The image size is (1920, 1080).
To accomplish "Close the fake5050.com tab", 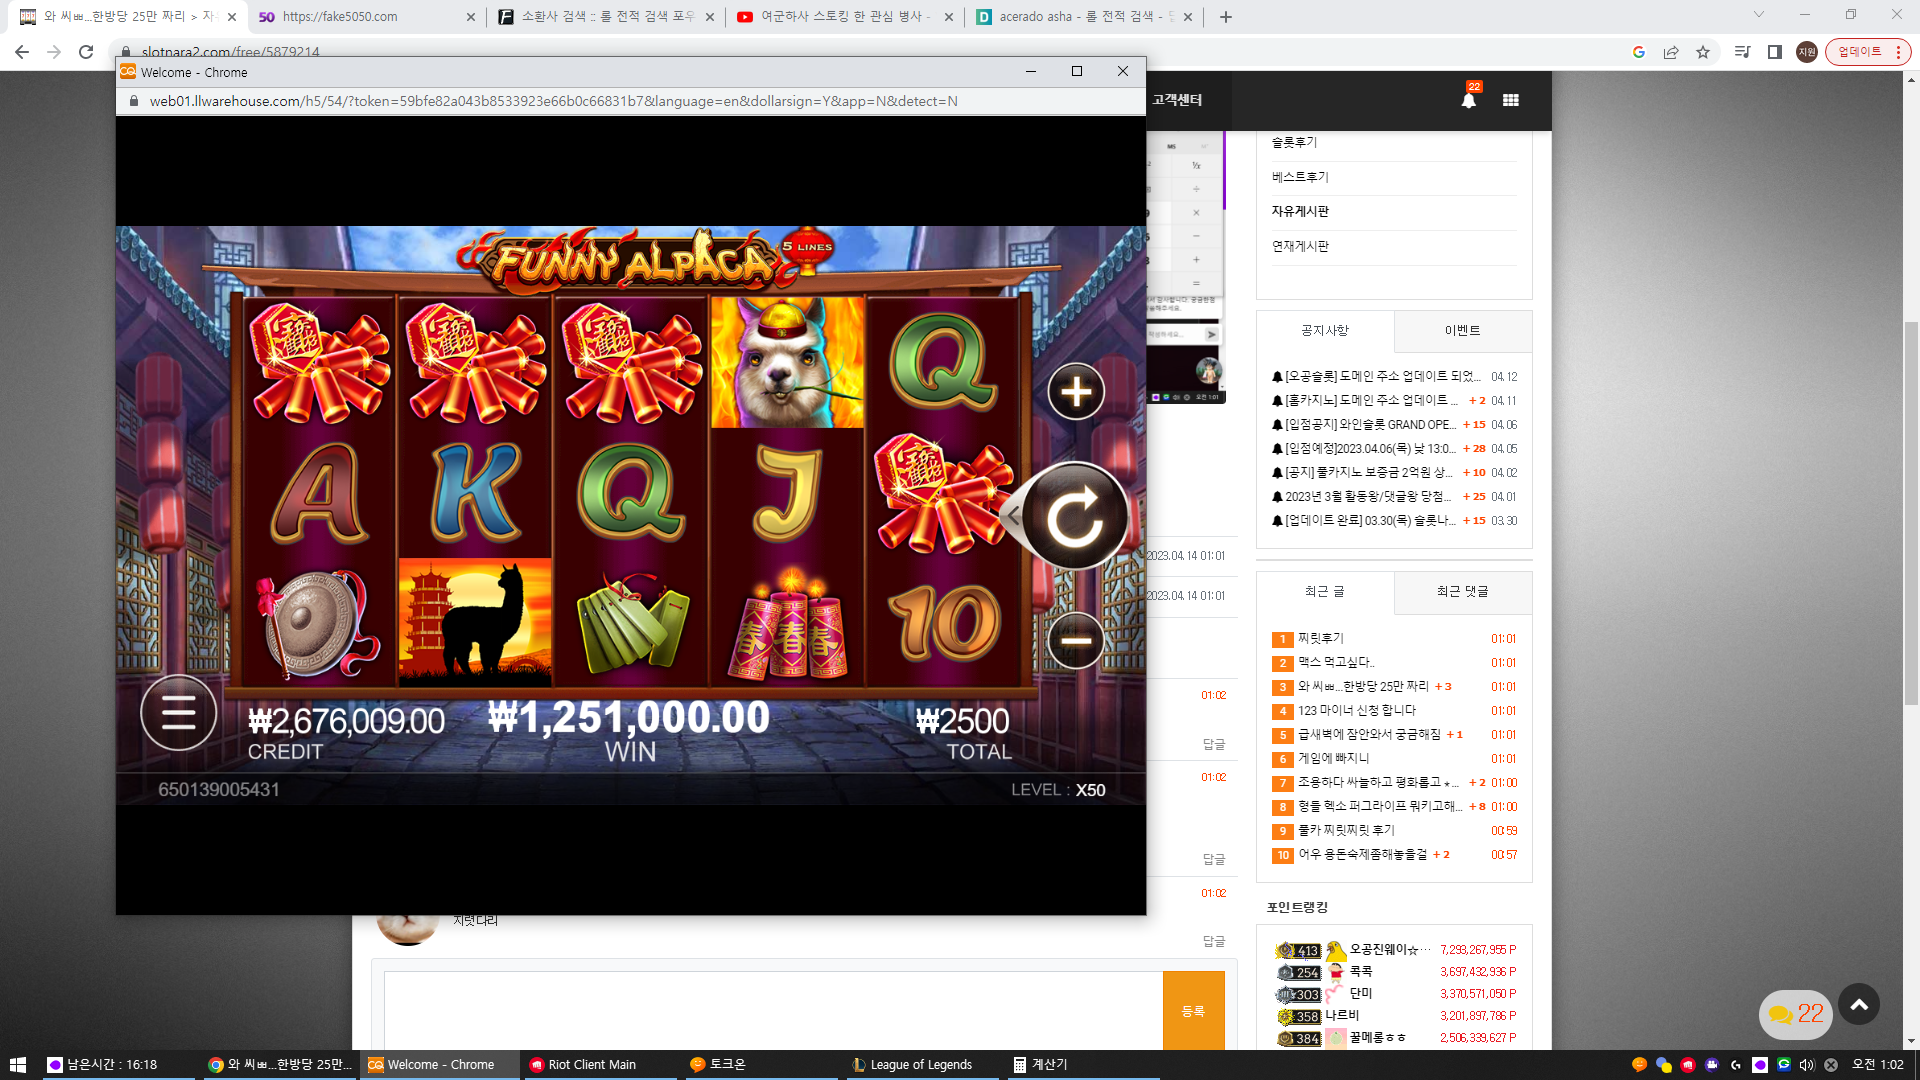I will click(x=471, y=17).
